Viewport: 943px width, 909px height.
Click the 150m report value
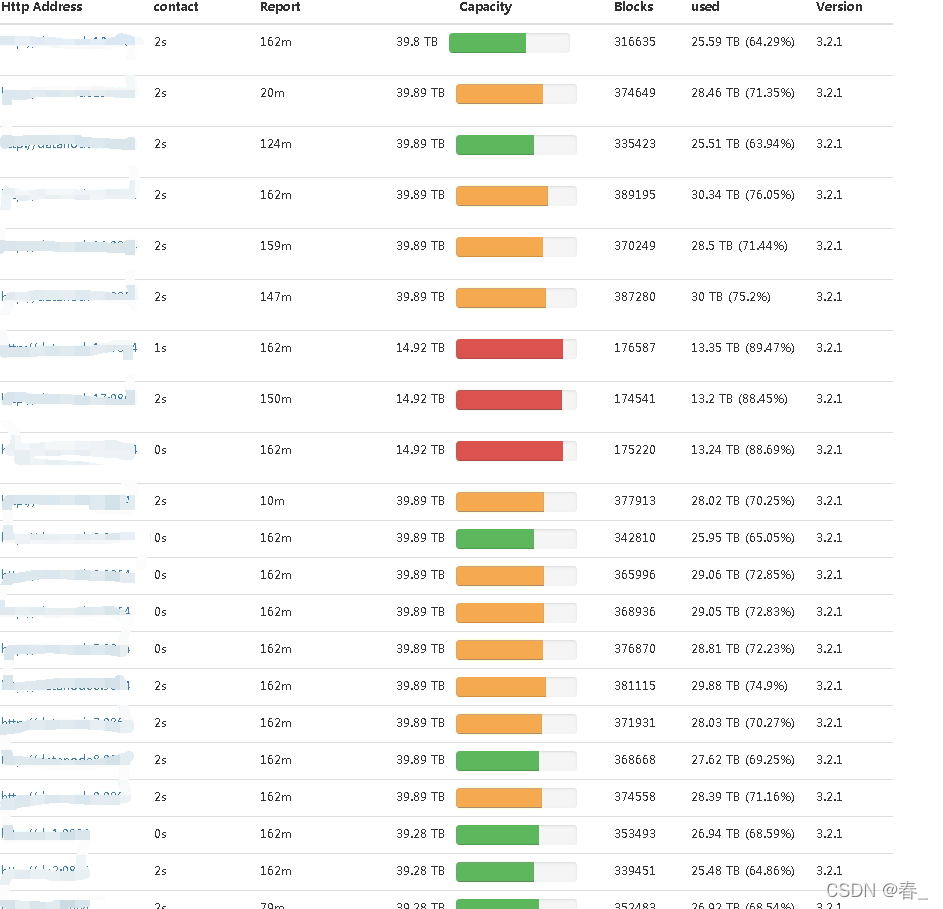pos(276,400)
